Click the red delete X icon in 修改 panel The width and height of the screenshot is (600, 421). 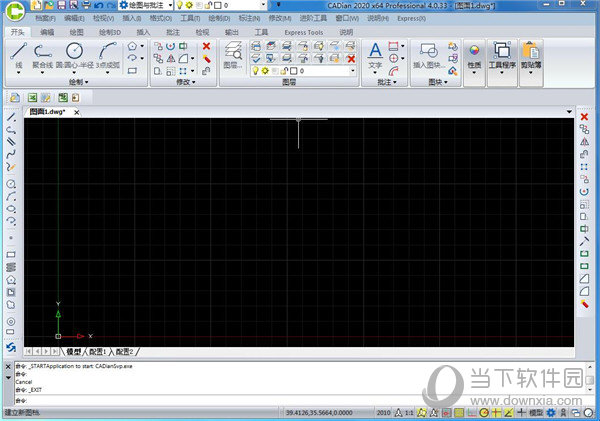[x=206, y=46]
